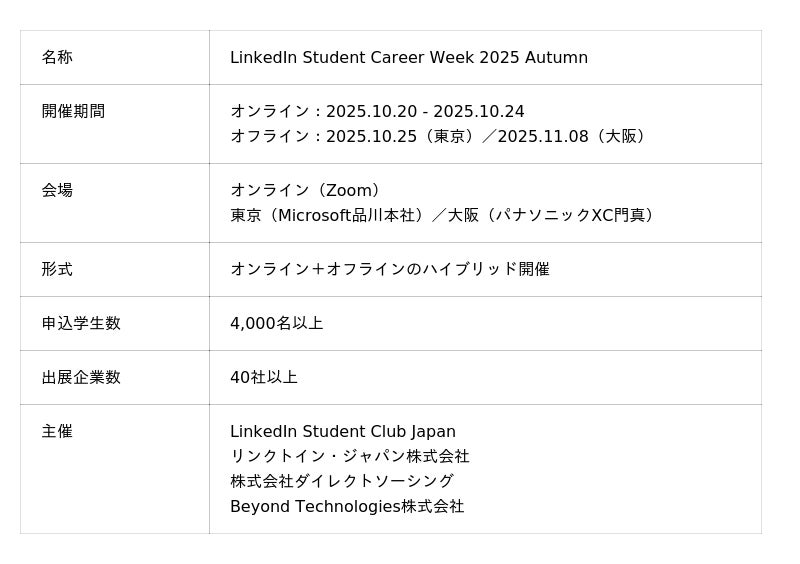
Task: Click the 4,000名以上 value
Action: 276,324
